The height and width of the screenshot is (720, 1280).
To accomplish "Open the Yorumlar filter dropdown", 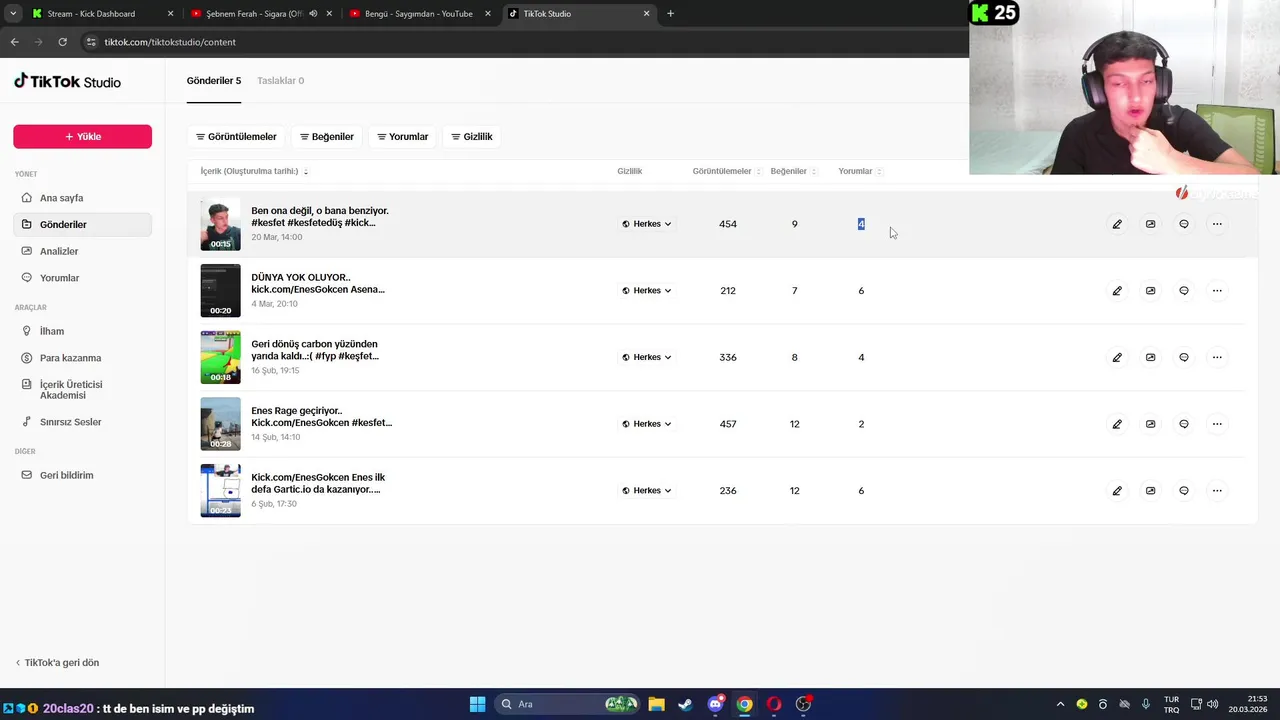I will tap(403, 137).
